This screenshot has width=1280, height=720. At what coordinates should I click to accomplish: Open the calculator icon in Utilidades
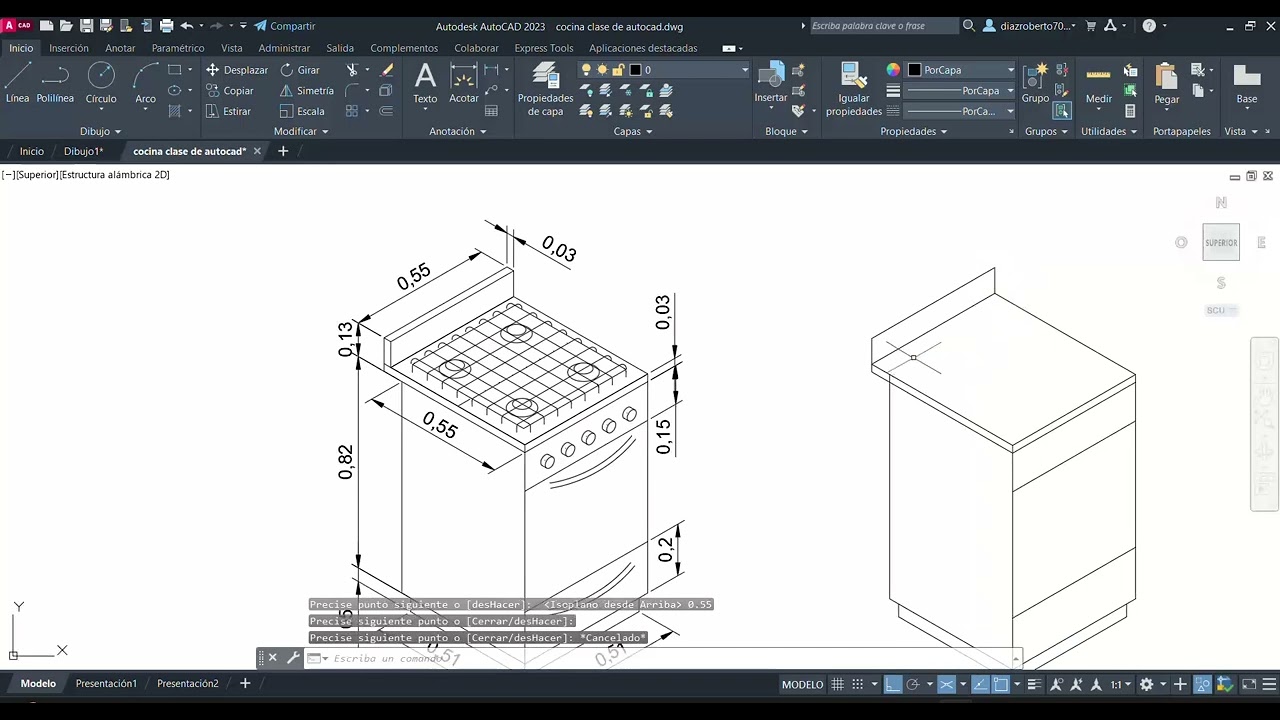coord(1130,112)
